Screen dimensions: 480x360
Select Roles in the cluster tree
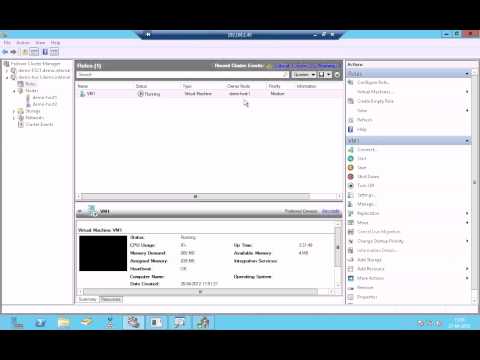pos(30,84)
